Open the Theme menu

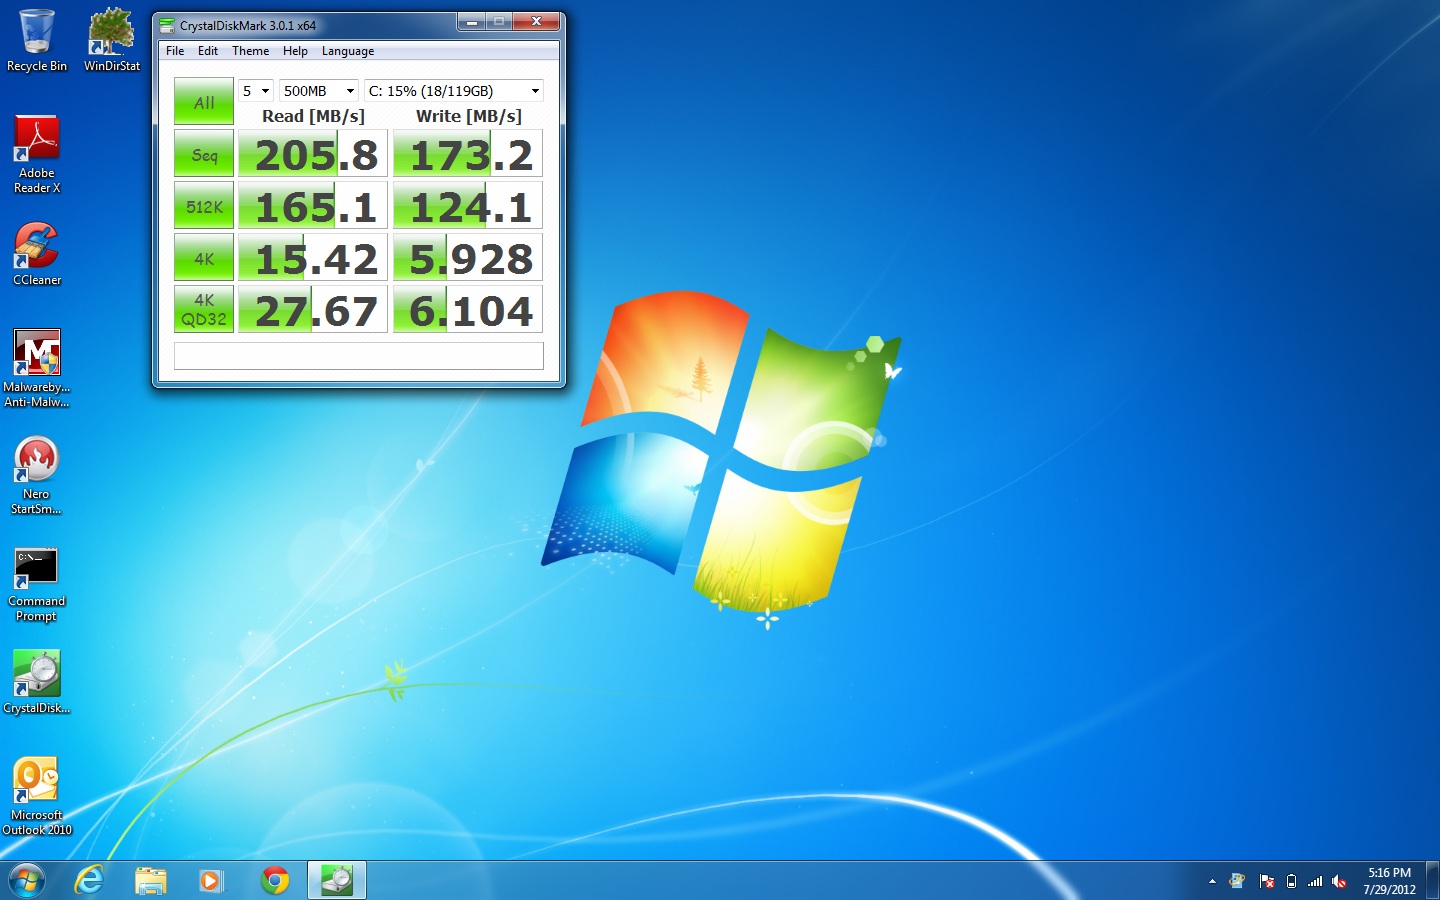coord(250,51)
